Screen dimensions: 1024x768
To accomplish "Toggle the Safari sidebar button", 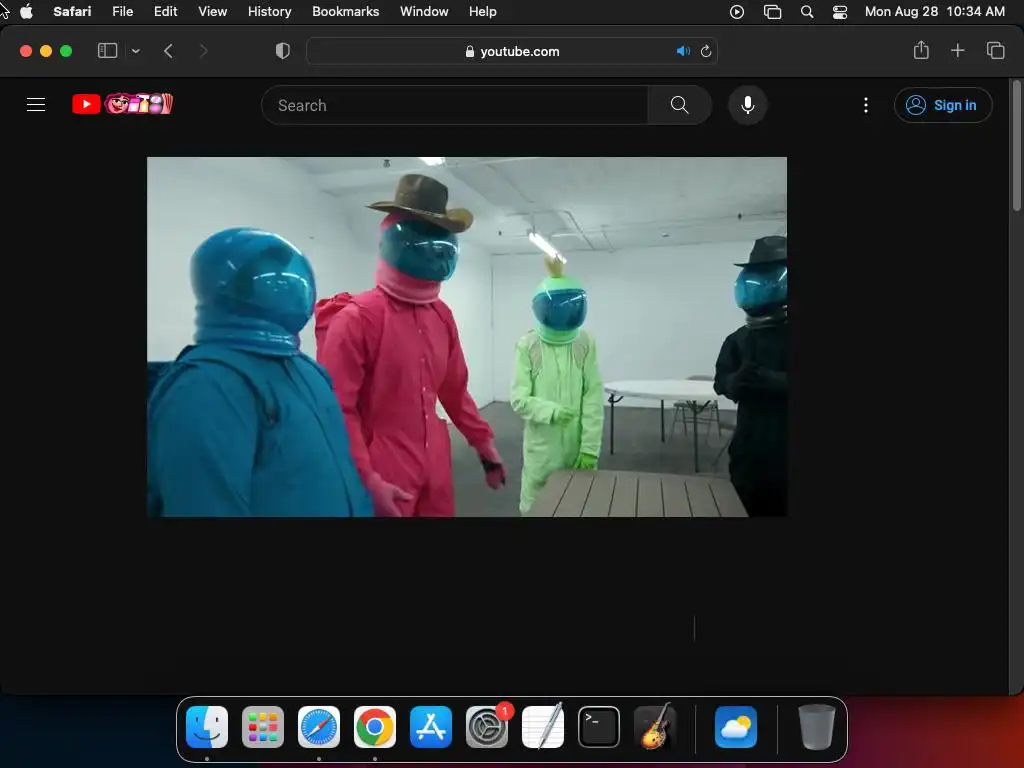I will coord(107,51).
